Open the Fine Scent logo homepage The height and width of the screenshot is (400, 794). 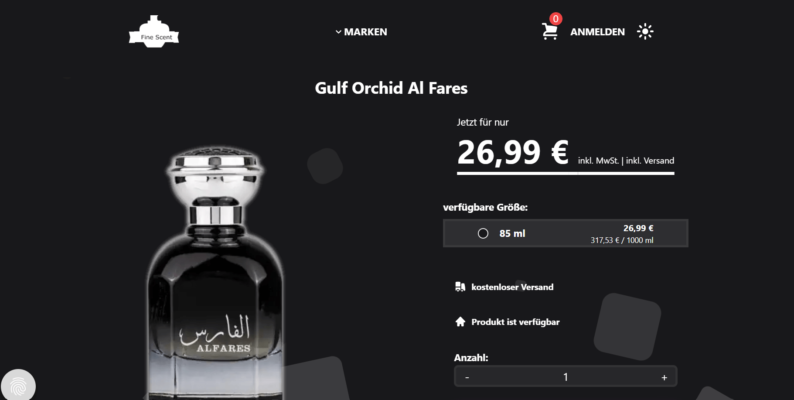pos(153,31)
